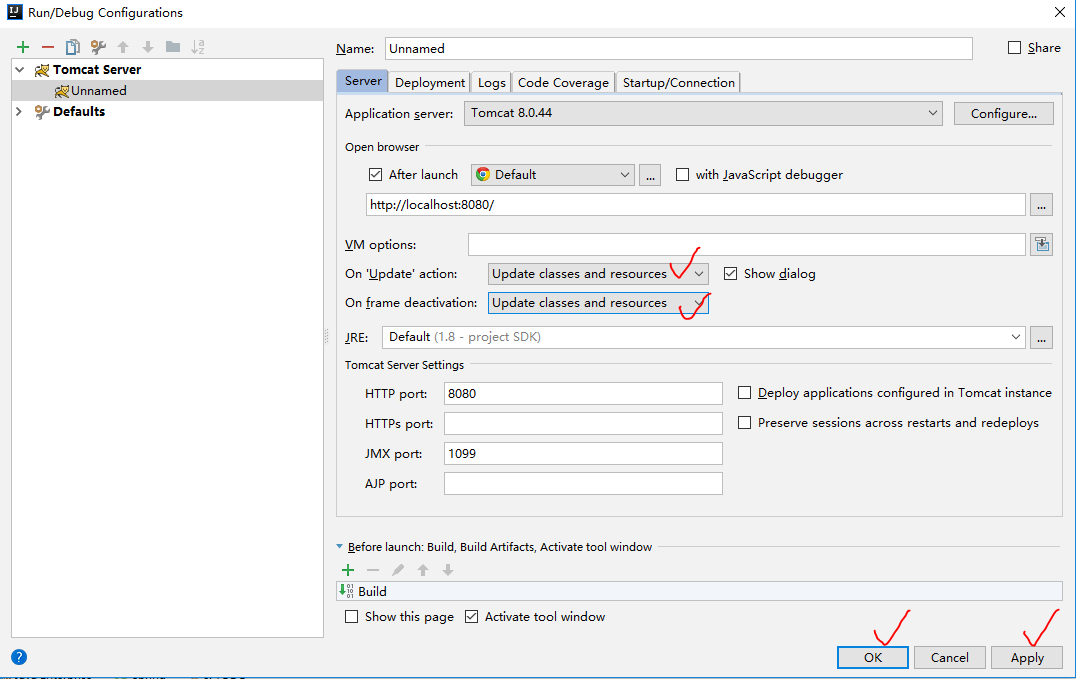Move before-launch task up
This screenshot has height=679, width=1076.
point(423,570)
